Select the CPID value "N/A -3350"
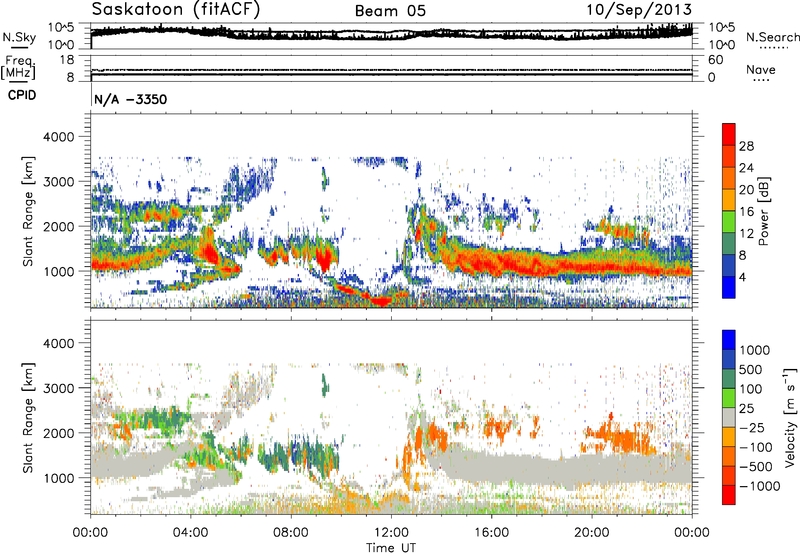 tap(131, 99)
